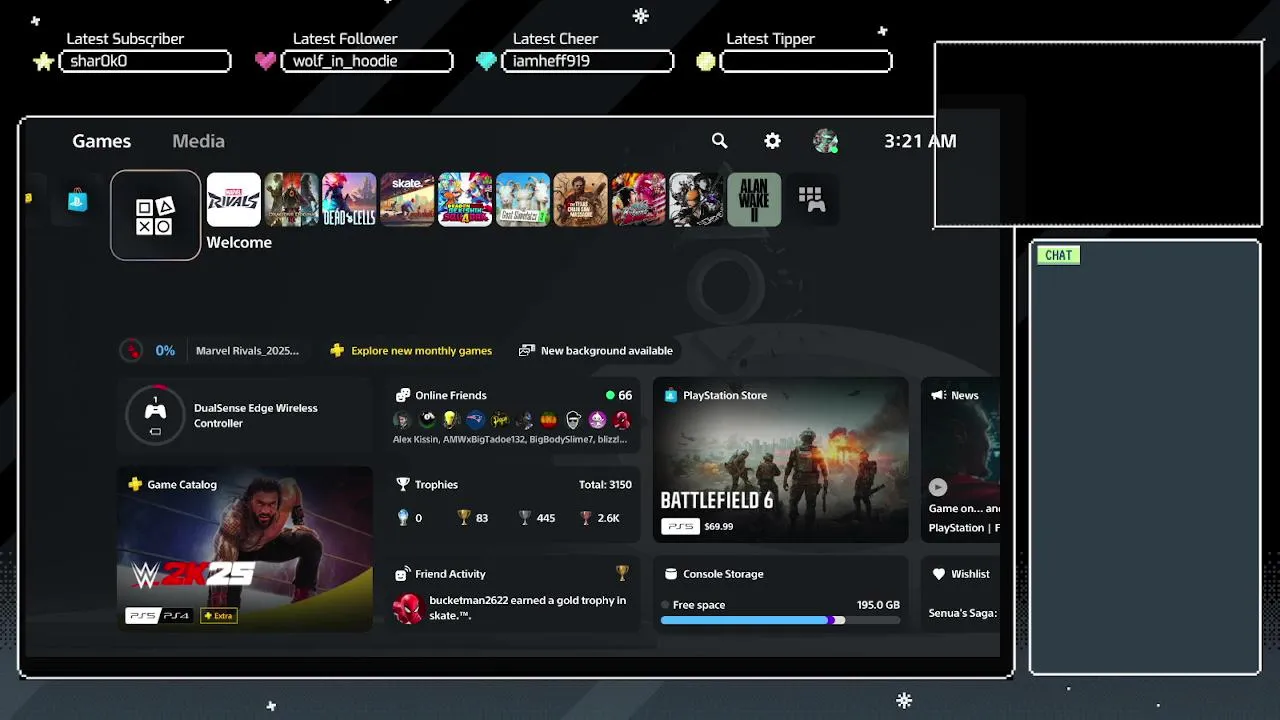Image resolution: width=1280 pixels, height=720 pixels.
Task: Open the PlayStation Store bag icon
Action: (77, 200)
